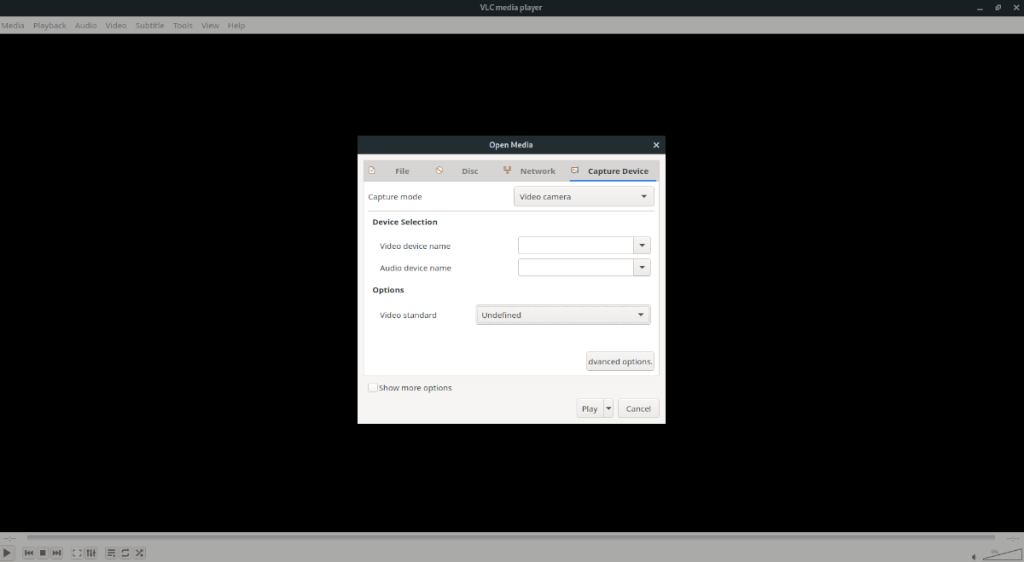This screenshot has width=1024, height=562.
Task: Mute audio with the speaker icon
Action: click(975, 555)
